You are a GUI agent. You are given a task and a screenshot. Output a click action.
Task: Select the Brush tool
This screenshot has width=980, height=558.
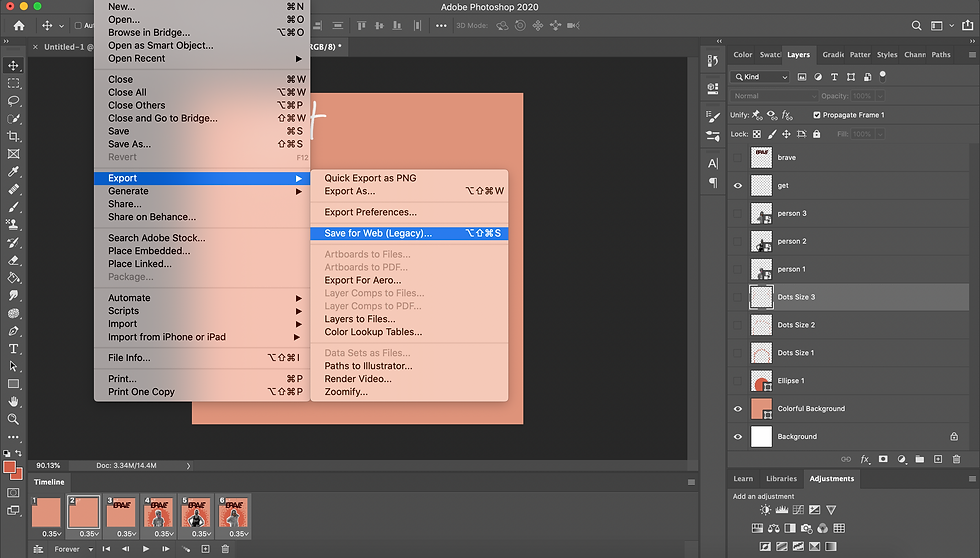pyautogui.click(x=13, y=207)
